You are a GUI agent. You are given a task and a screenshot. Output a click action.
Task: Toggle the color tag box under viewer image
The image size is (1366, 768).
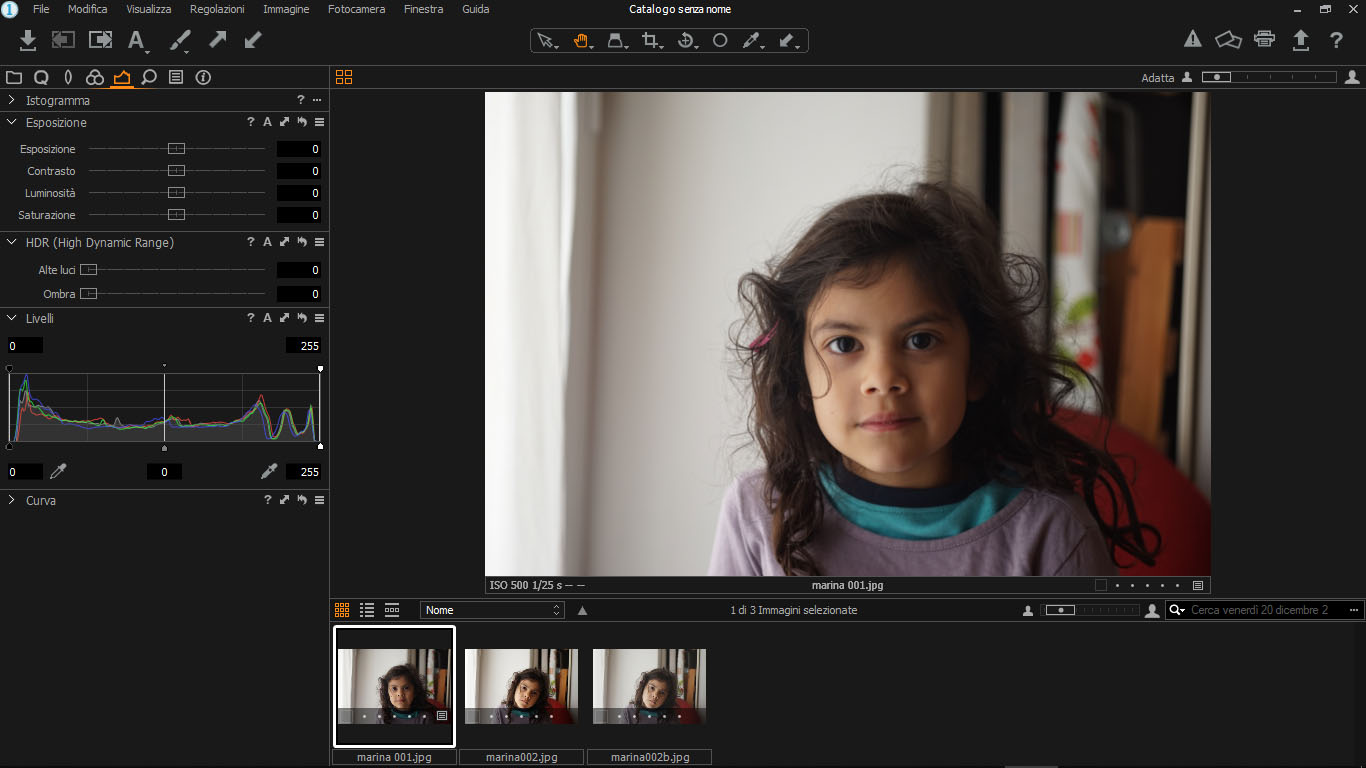1101,586
